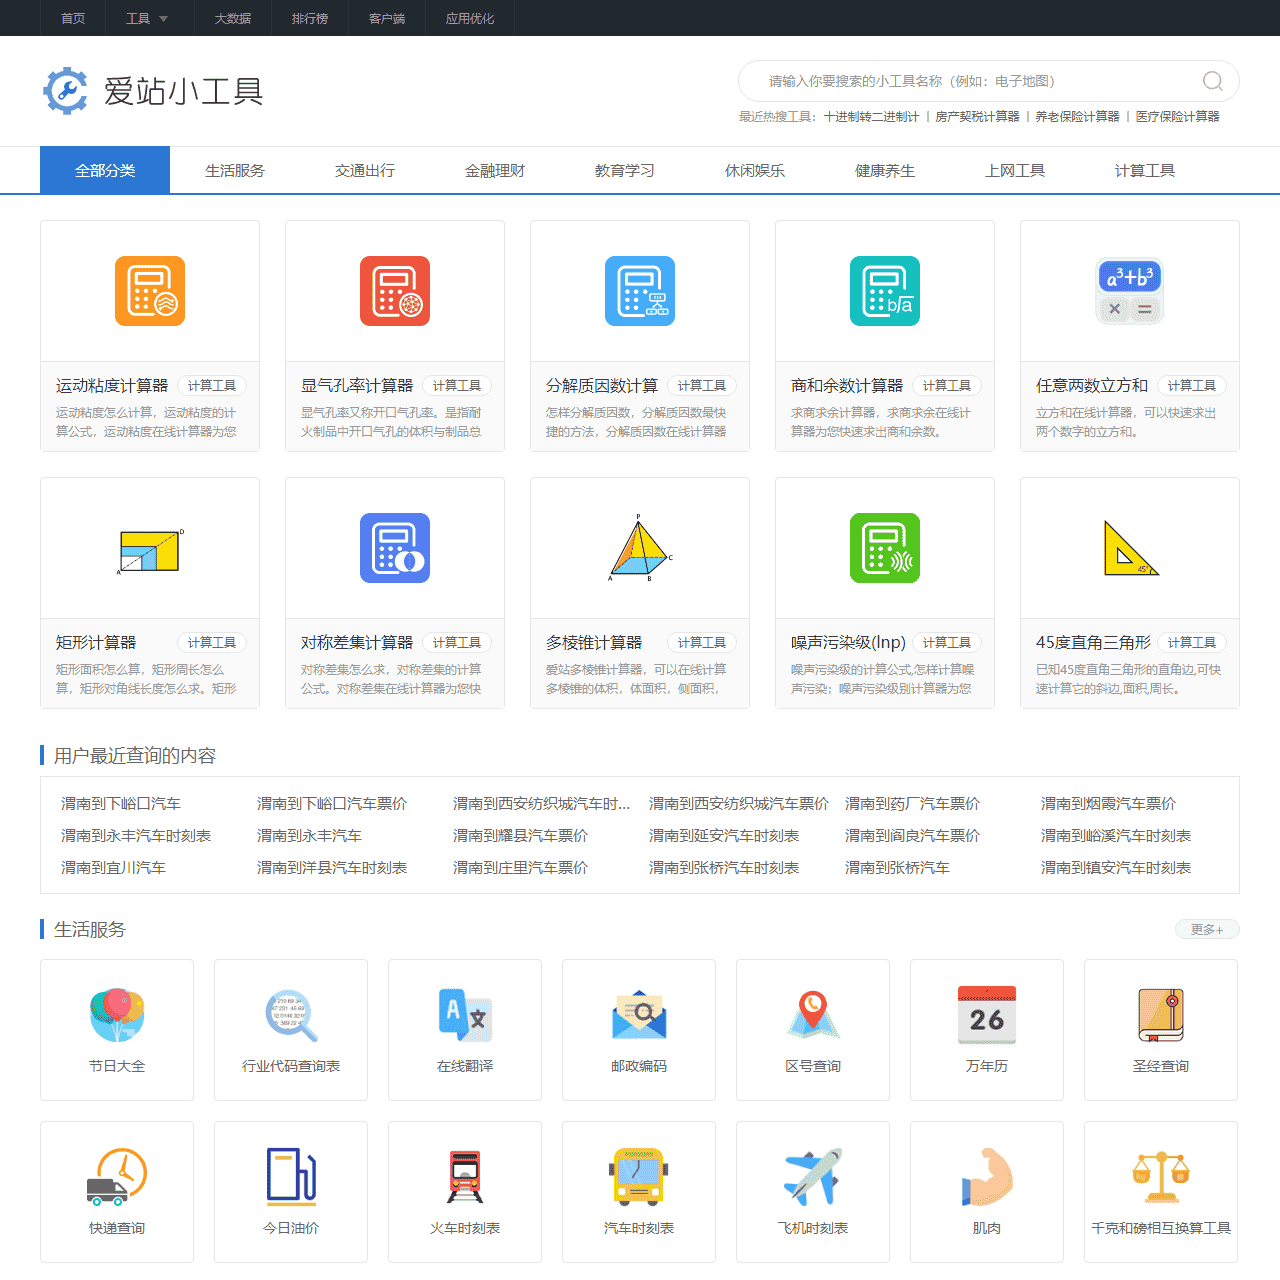Image resolution: width=1280 pixels, height=1280 pixels.
Task: Open the 45度直角三角形 triangle ruler icon
Action: [x=1129, y=548]
